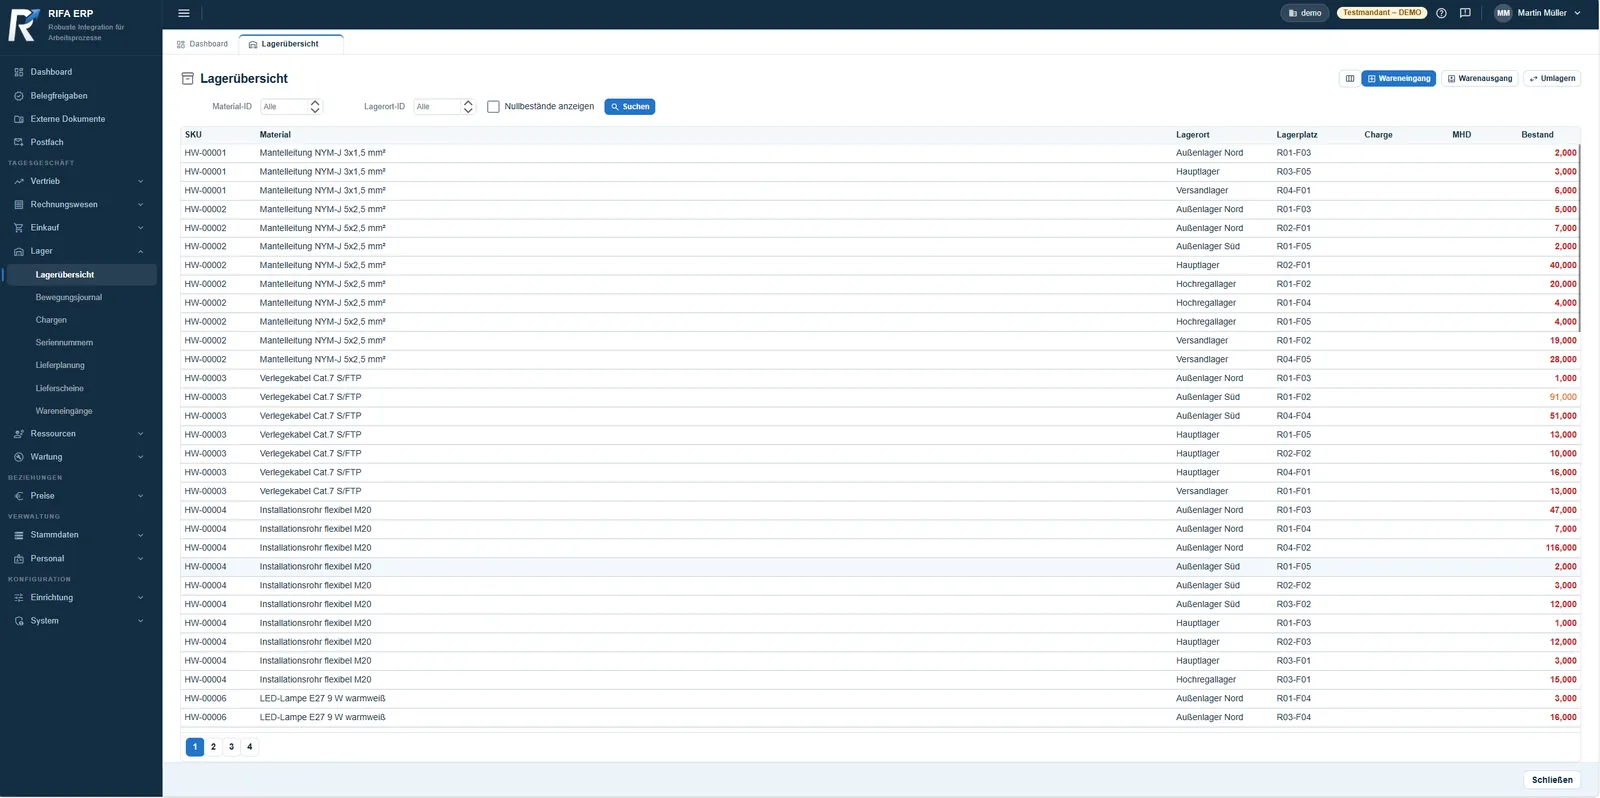
Task: Toggle the column layout icon button
Action: click(x=1349, y=78)
